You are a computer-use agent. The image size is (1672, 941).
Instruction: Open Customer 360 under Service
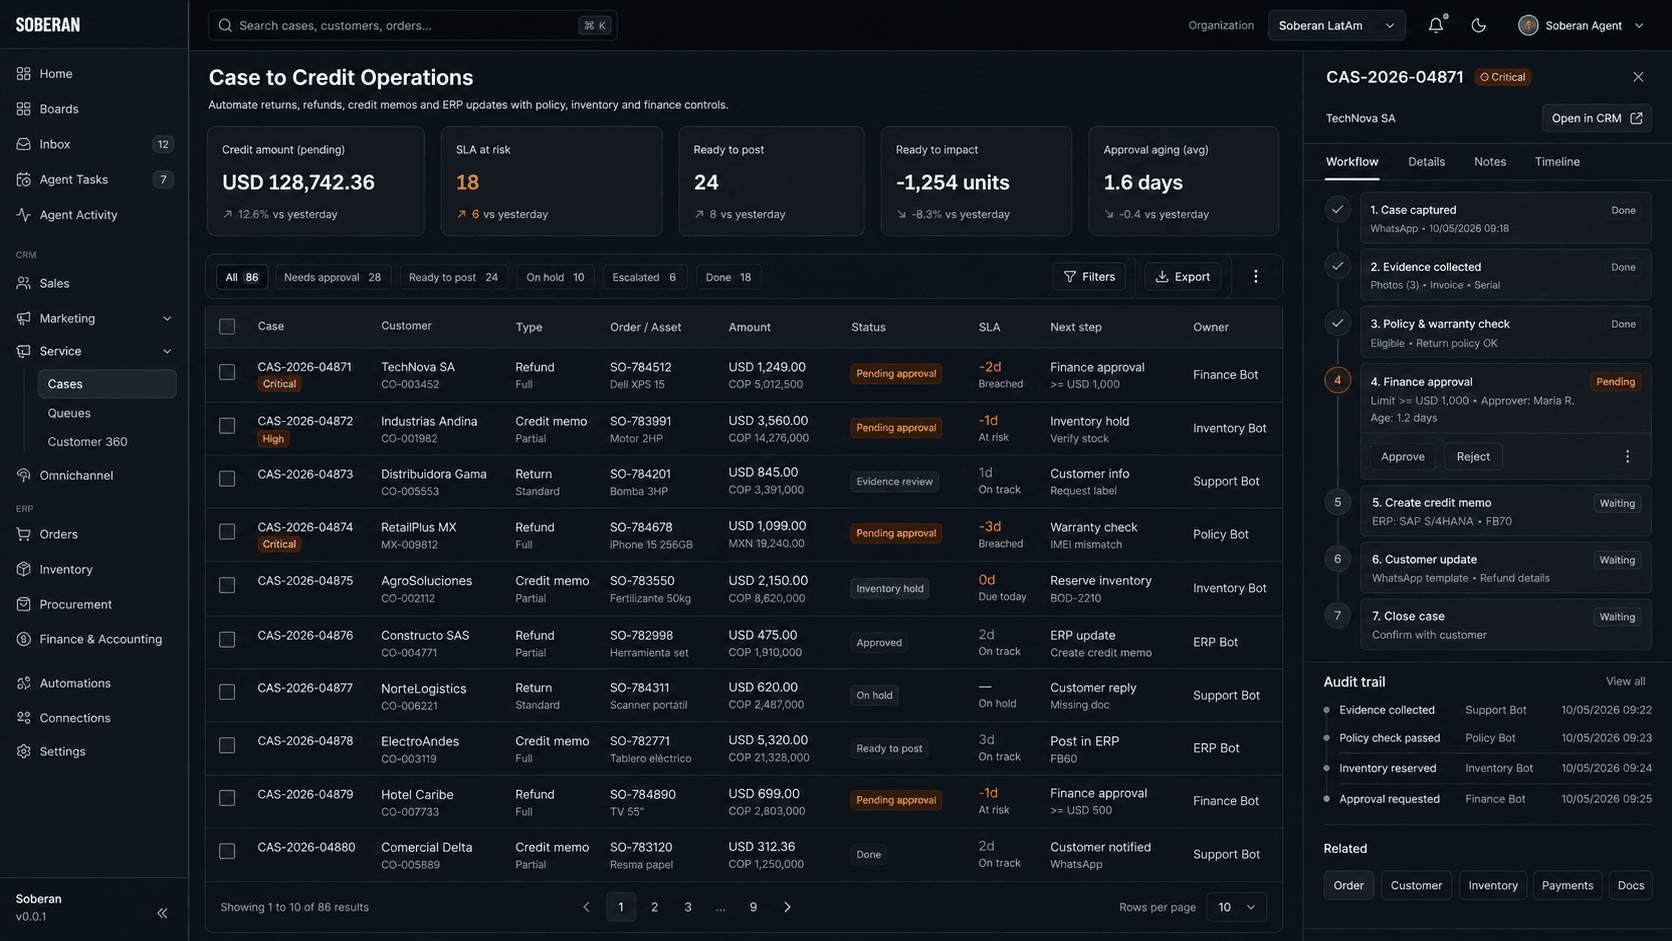pyautogui.click(x=87, y=442)
